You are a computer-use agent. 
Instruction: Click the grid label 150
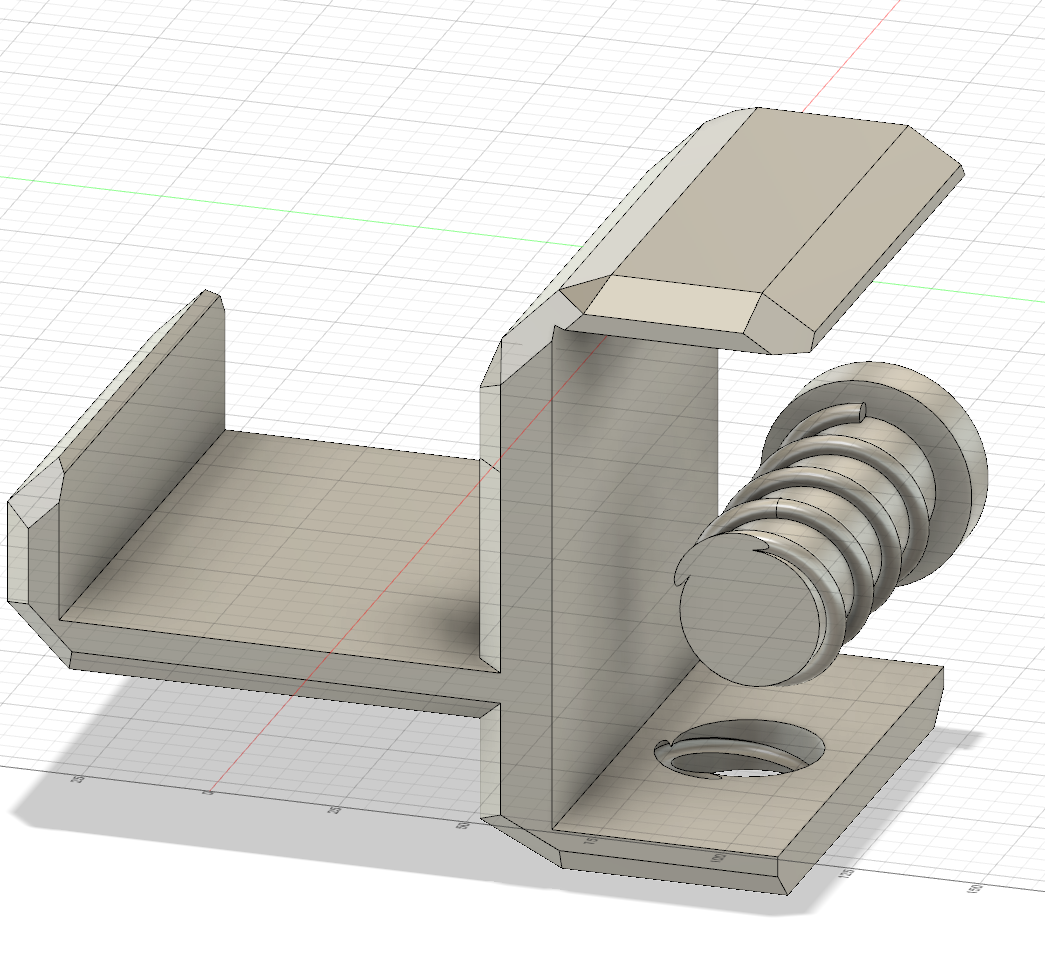tap(975, 889)
